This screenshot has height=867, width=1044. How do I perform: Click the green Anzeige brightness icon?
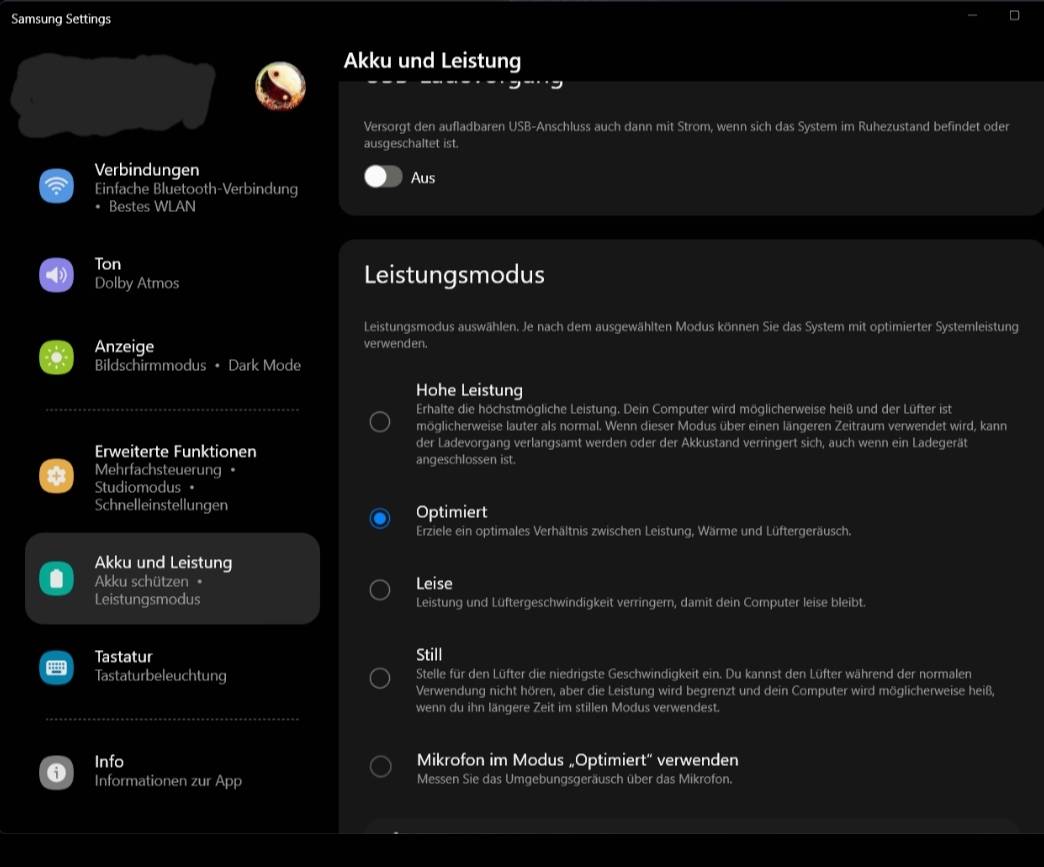(56, 356)
